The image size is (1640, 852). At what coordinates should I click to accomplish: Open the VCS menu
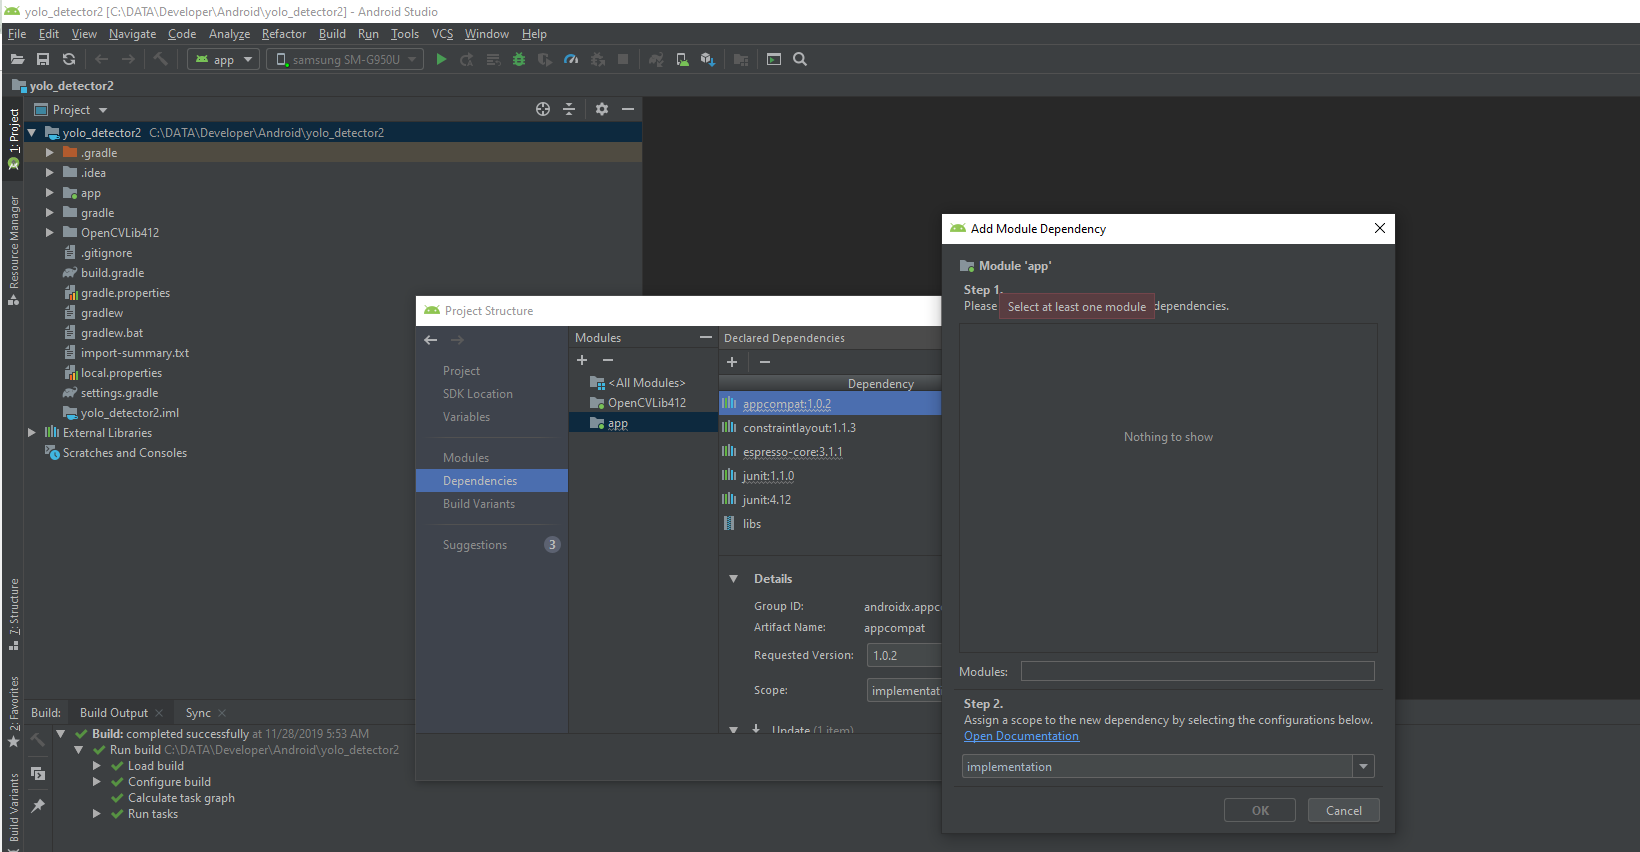[442, 34]
